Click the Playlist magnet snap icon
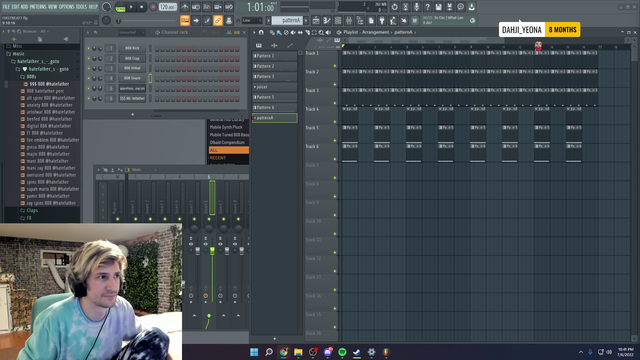Viewport: 640px width, 360px height. tap(261, 32)
